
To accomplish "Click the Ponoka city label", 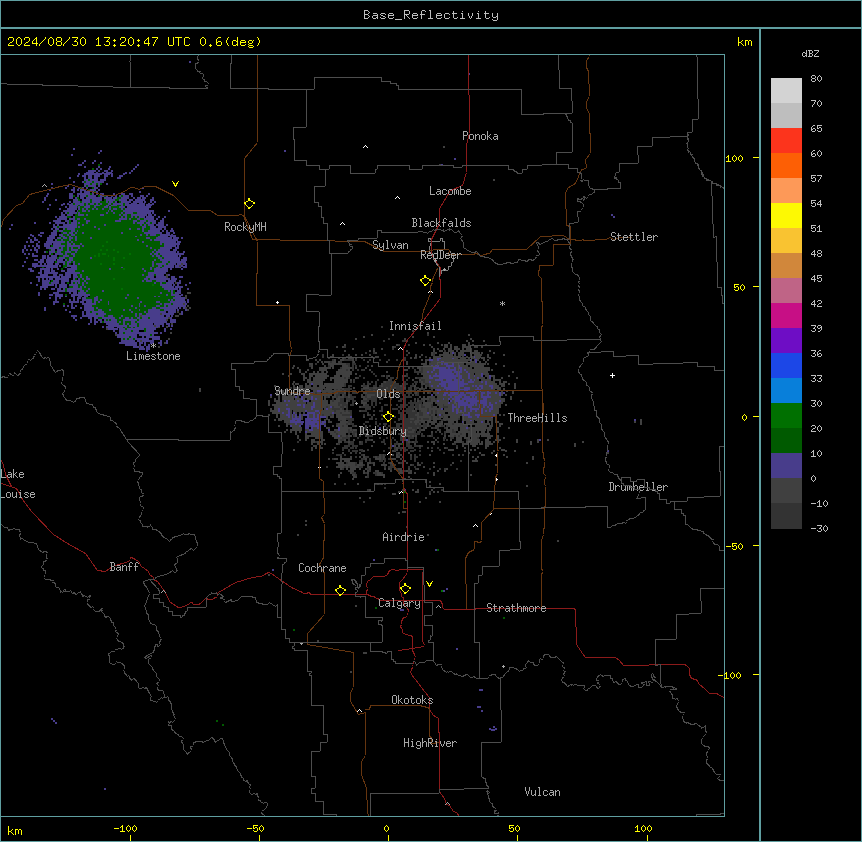I will tap(480, 136).
